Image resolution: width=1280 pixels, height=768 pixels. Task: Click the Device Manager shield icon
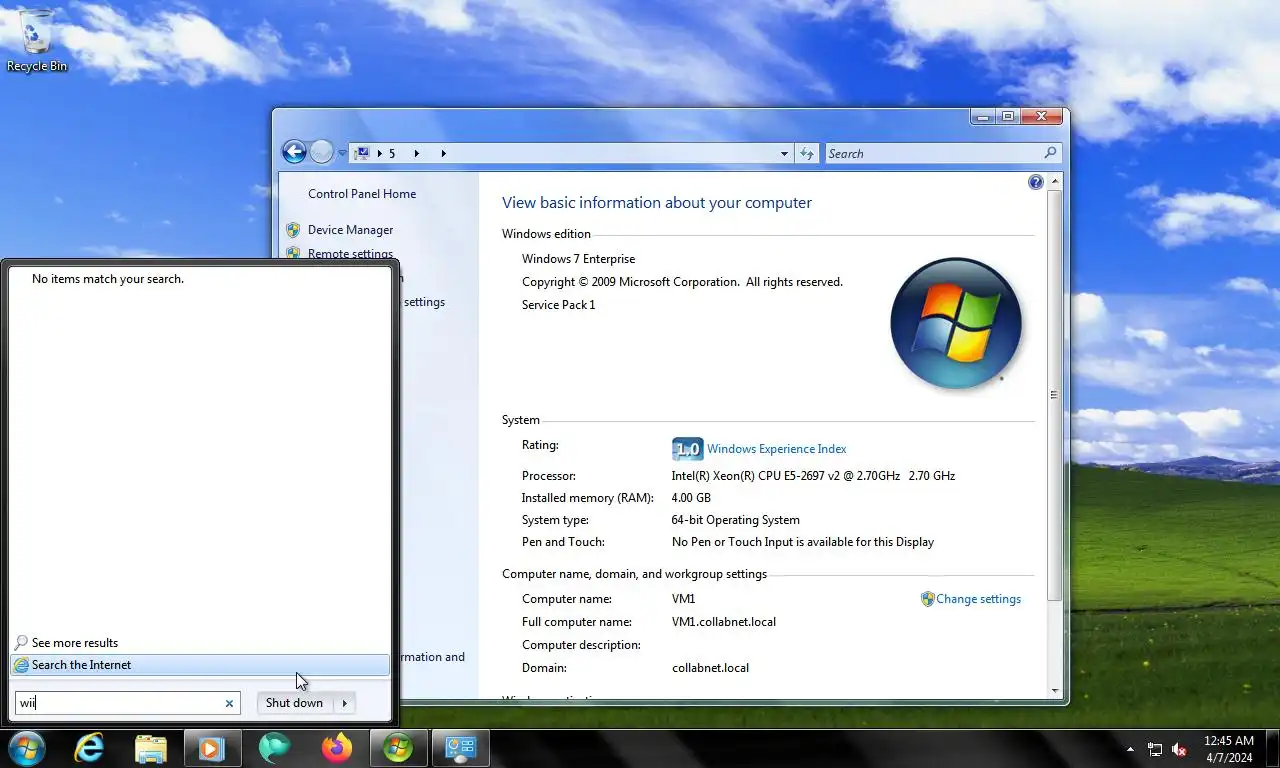coord(293,230)
